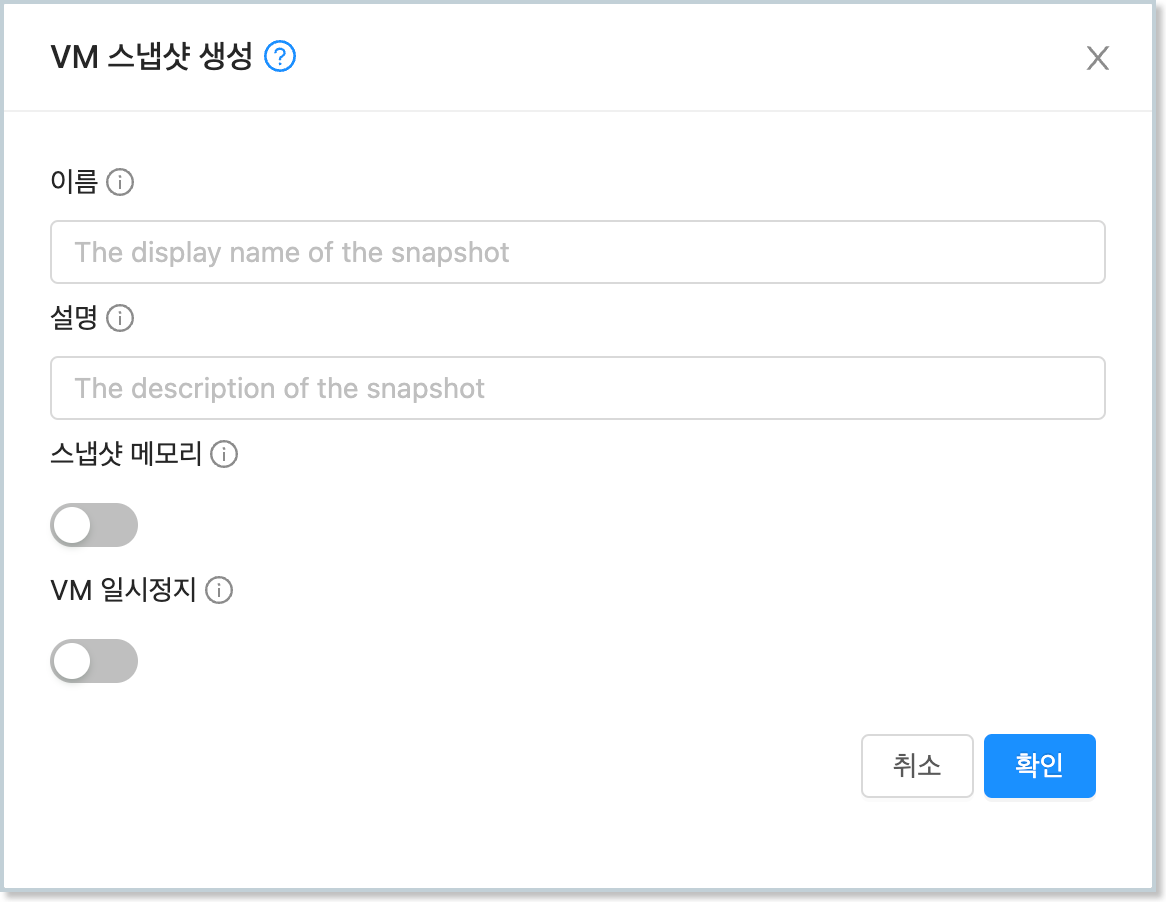Click the 이름 field label

pyautogui.click(x=74, y=181)
